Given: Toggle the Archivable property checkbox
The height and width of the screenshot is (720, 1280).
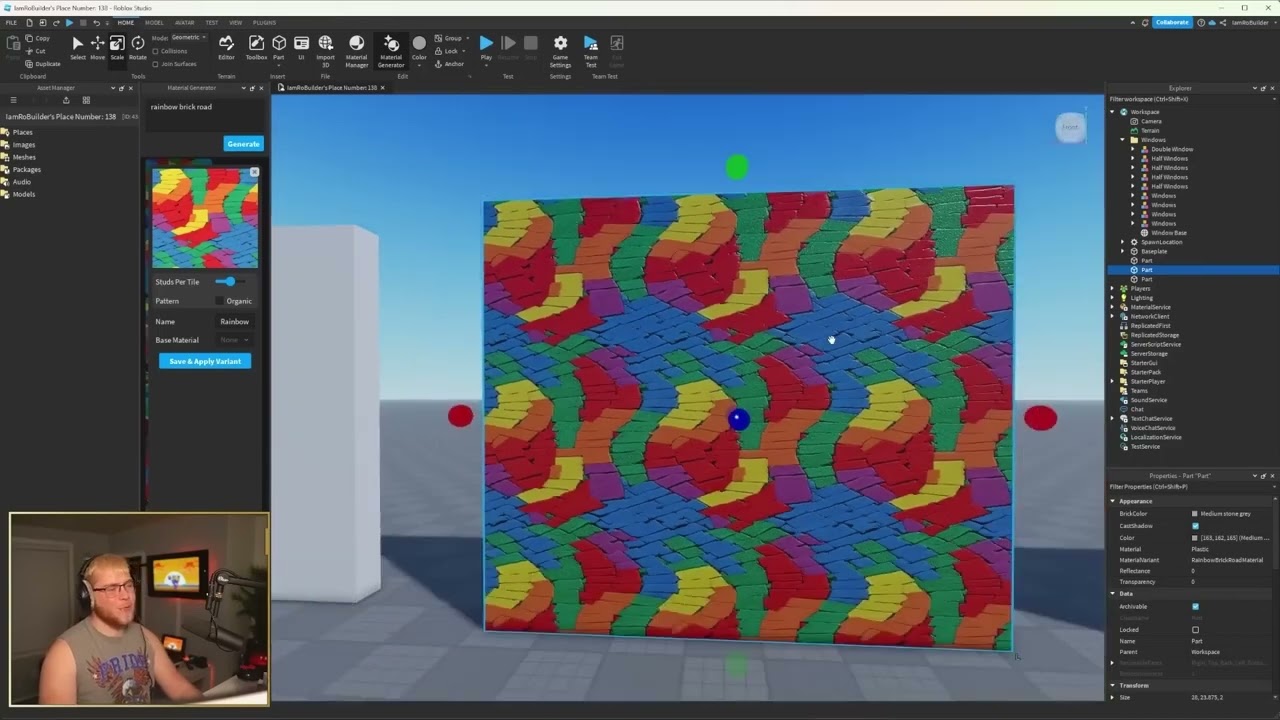Looking at the screenshot, I should pyautogui.click(x=1195, y=606).
